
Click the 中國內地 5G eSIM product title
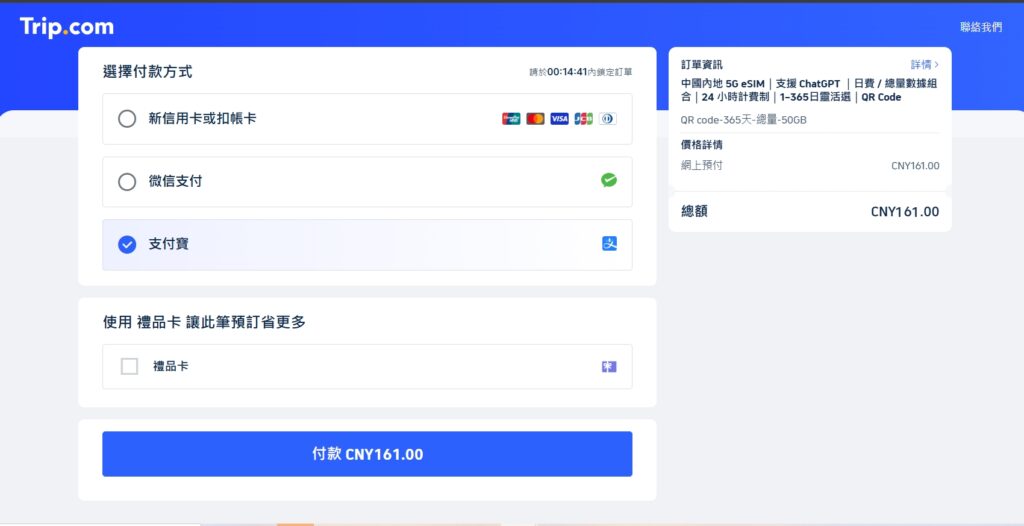click(809, 91)
